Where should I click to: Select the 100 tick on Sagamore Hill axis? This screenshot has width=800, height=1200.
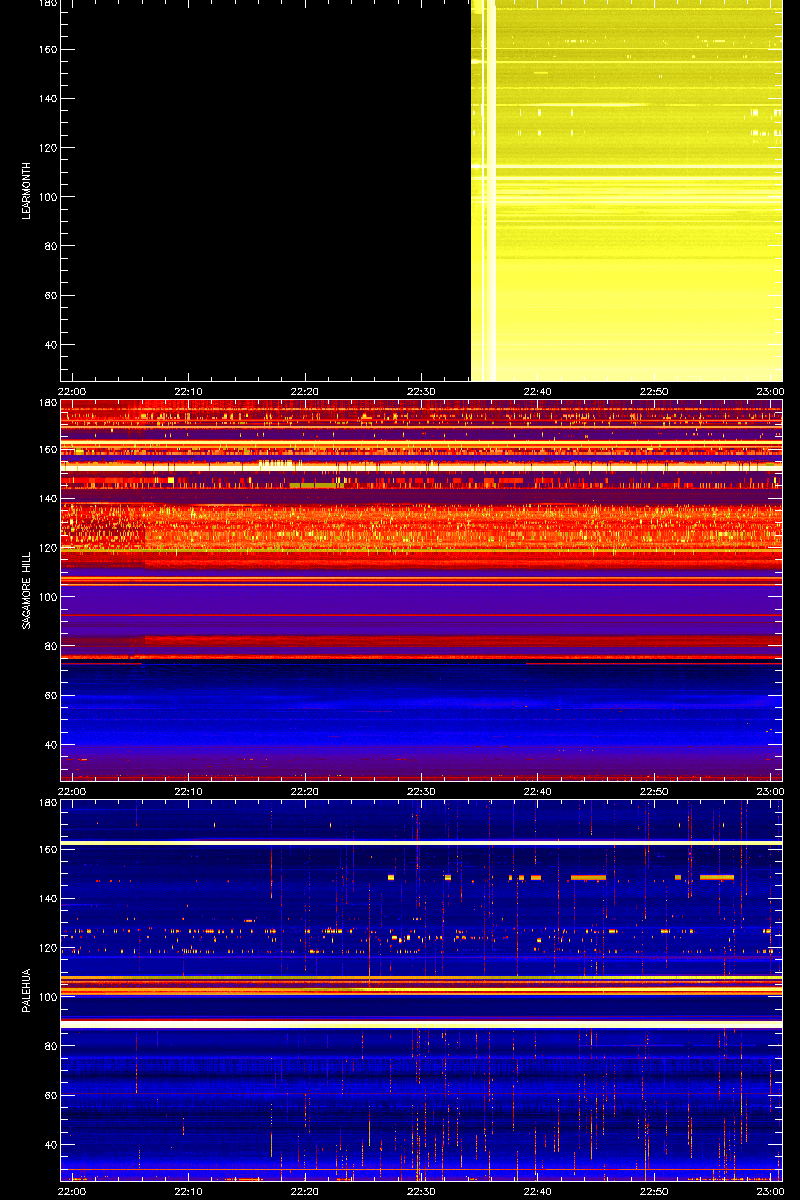(x=47, y=597)
